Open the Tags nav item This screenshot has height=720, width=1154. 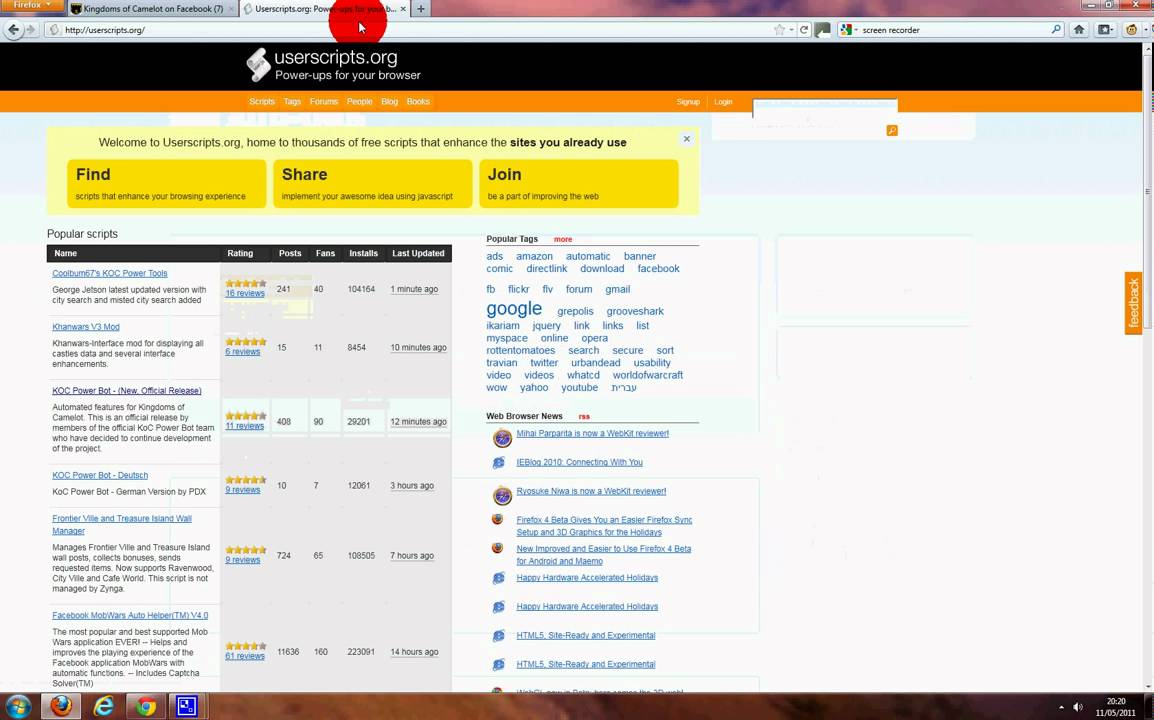[x=292, y=102]
